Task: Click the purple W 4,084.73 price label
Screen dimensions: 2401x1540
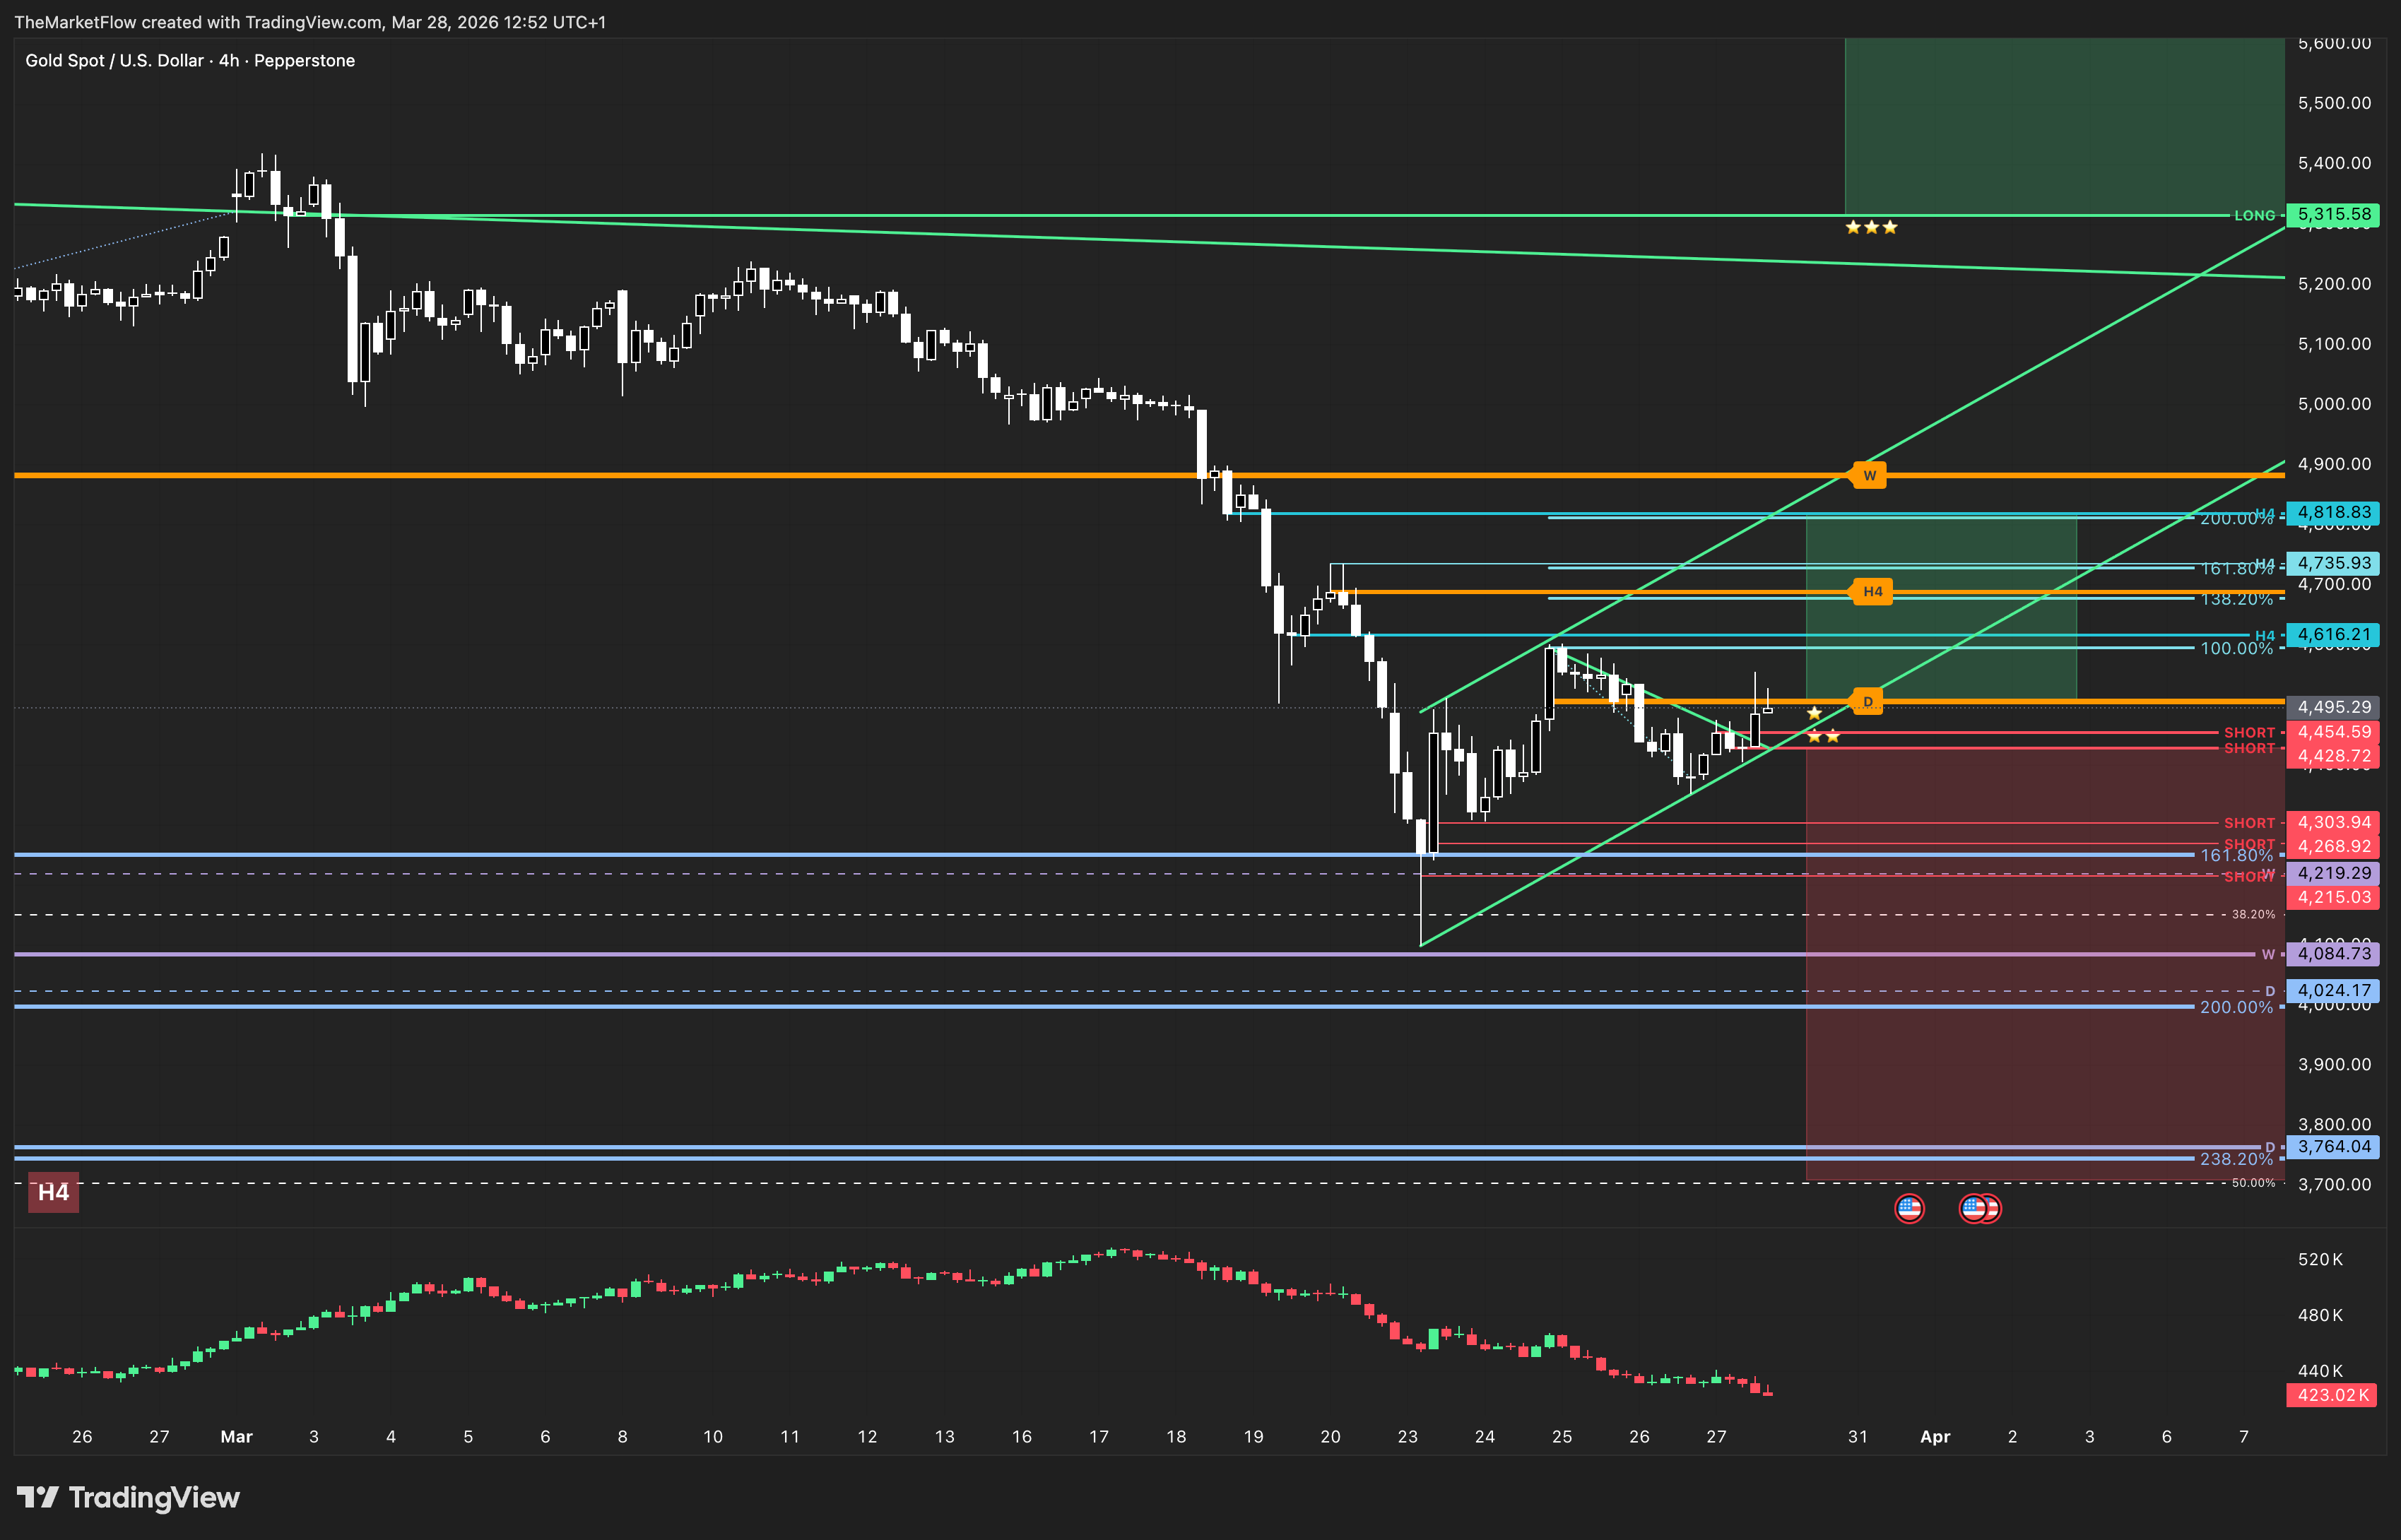Action: (2333, 953)
